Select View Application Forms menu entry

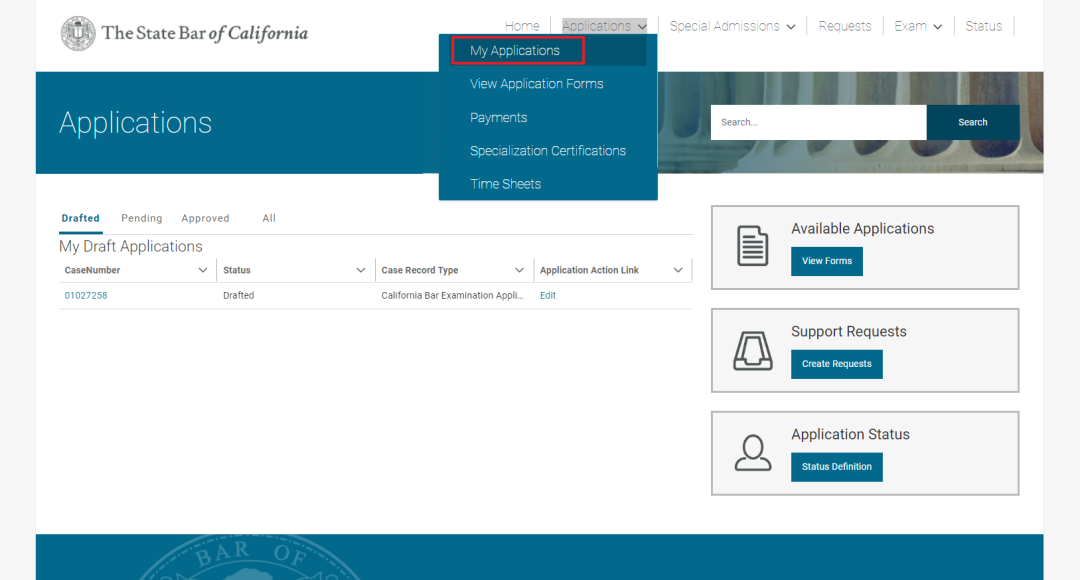(x=537, y=84)
